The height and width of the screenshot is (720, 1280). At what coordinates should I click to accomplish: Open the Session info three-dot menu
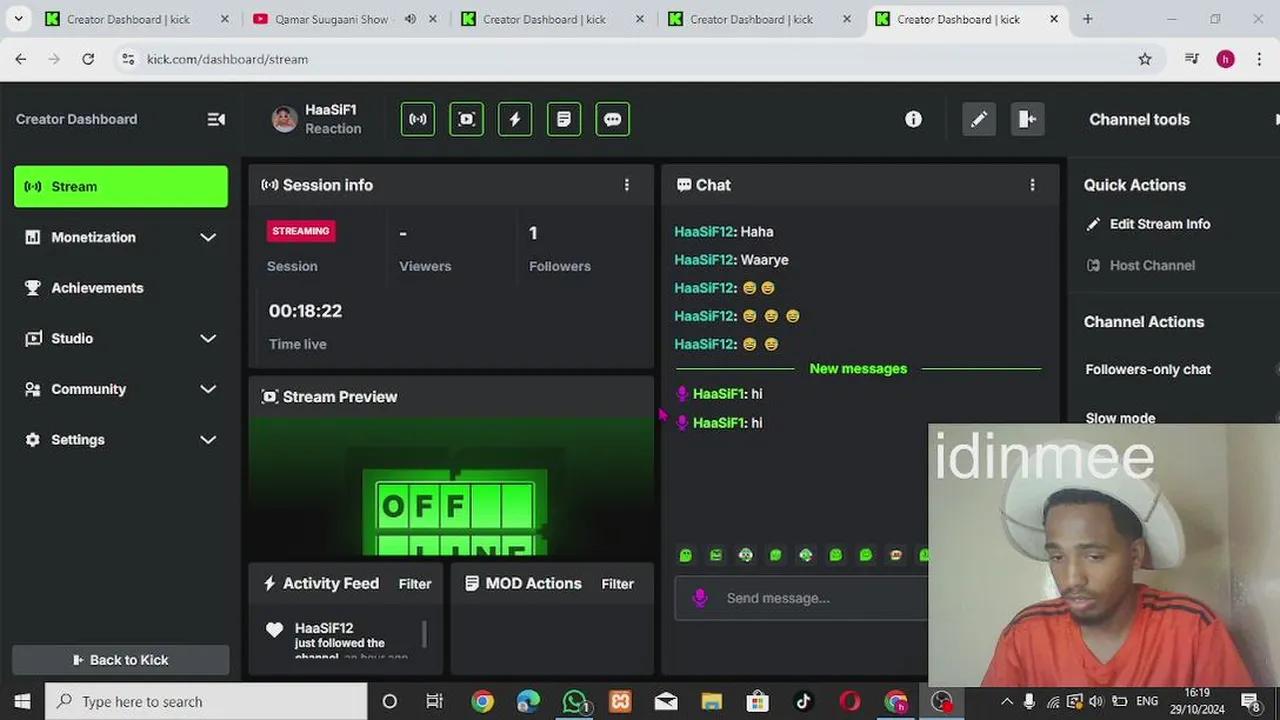[627, 185]
